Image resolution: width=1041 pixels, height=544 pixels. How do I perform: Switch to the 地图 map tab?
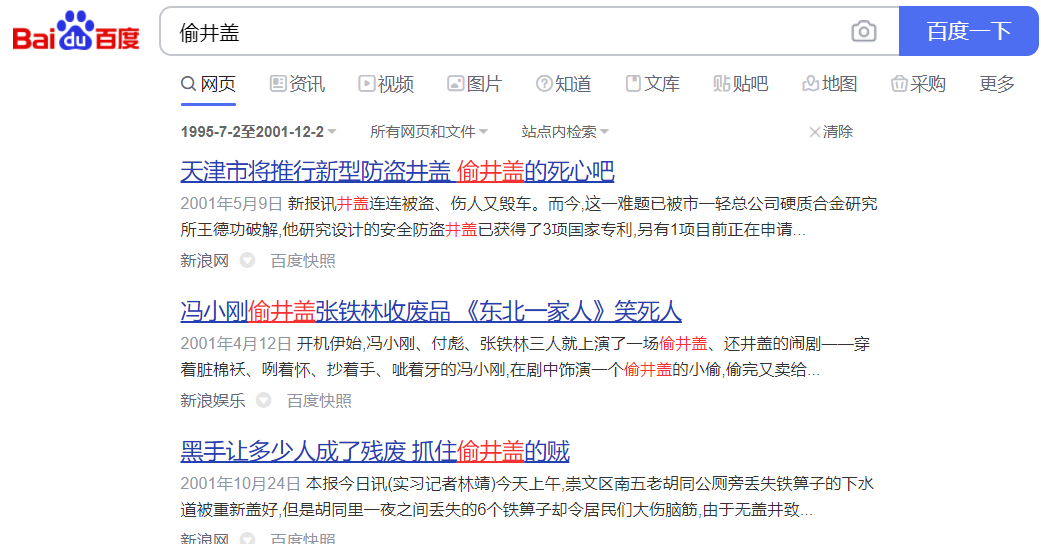pos(829,84)
